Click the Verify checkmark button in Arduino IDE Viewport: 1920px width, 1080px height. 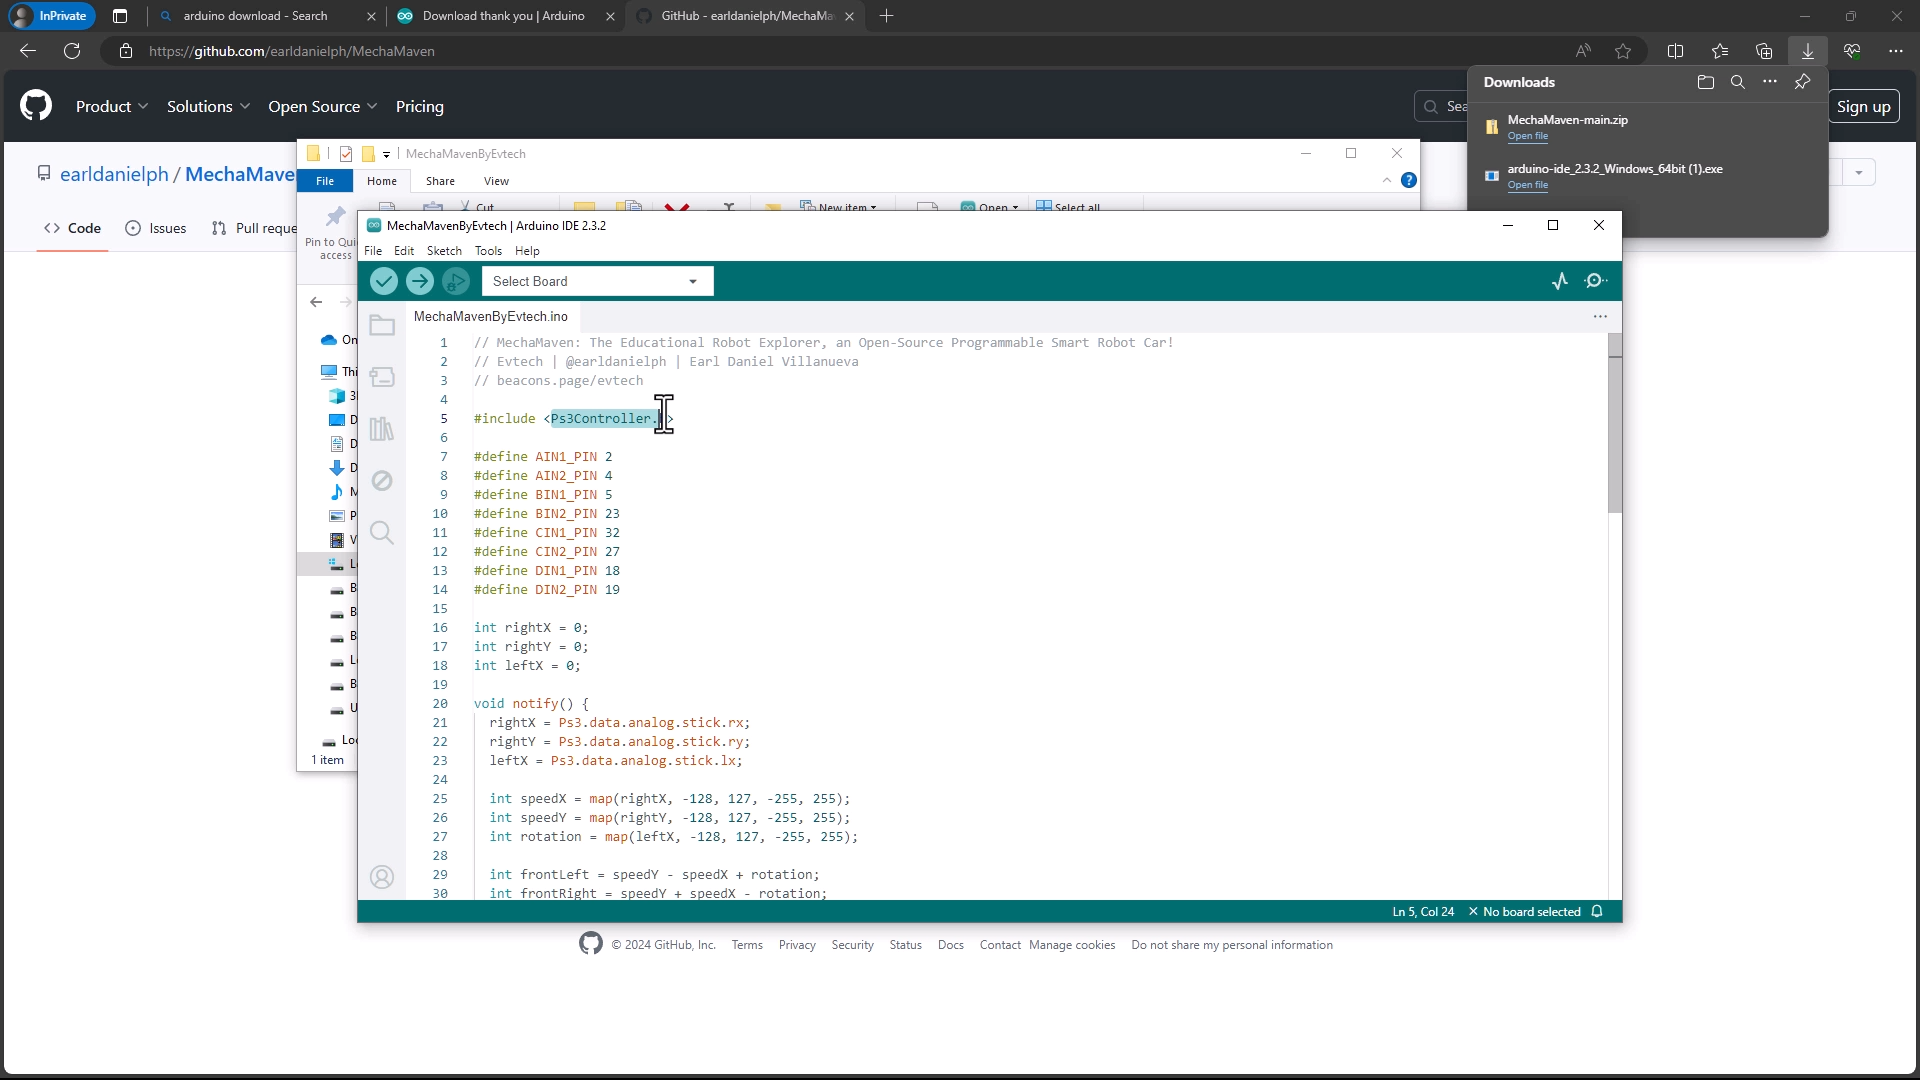[x=384, y=281]
